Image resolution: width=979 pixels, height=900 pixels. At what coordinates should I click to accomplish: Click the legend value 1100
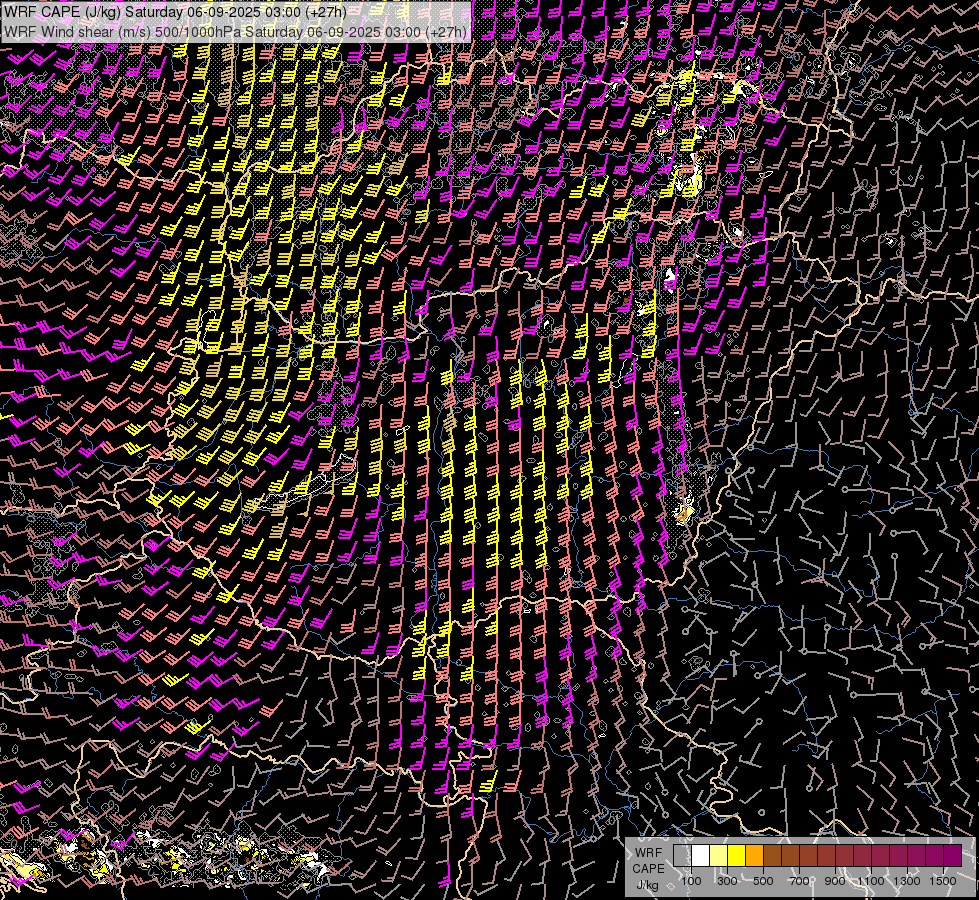point(871,881)
